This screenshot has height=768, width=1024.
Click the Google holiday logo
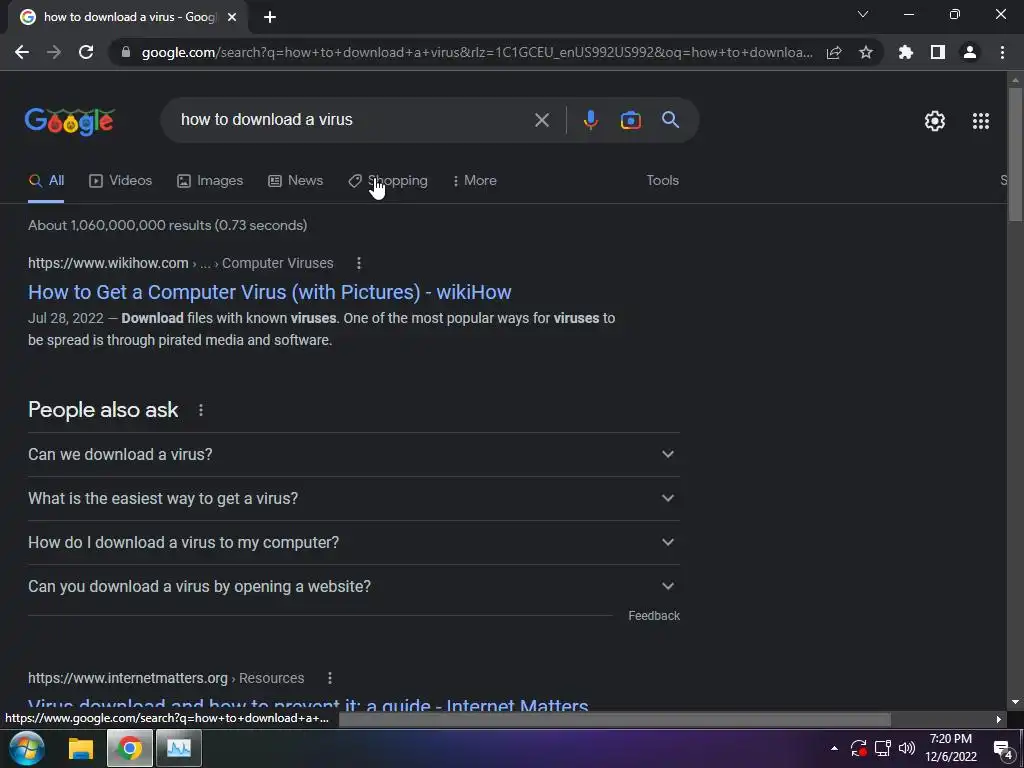(70, 121)
